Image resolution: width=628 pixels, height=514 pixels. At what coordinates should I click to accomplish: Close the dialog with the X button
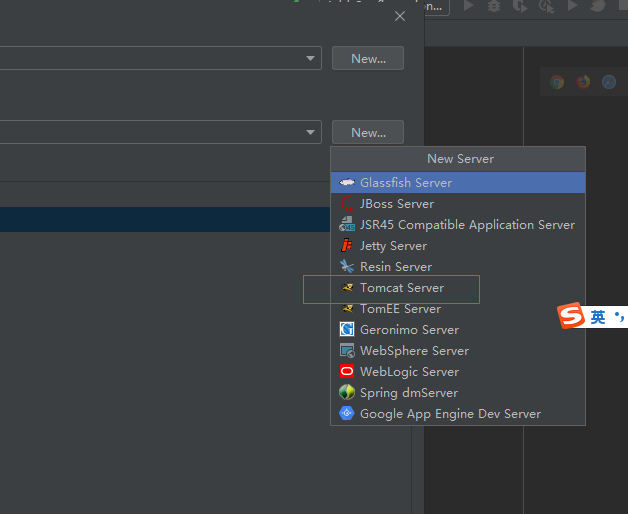tap(400, 16)
